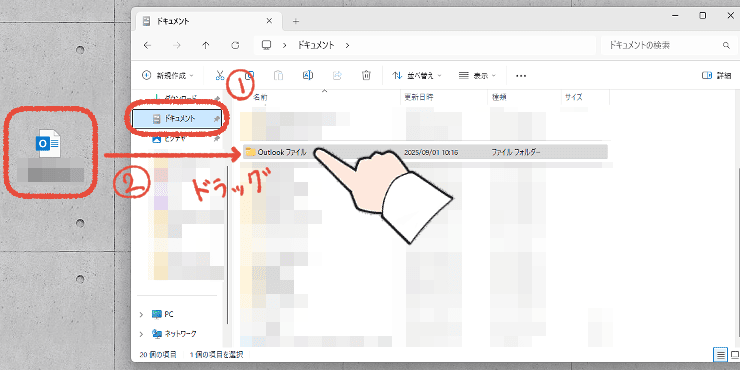Go up one folder level
740x370 pixels.
click(x=205, y=45)
